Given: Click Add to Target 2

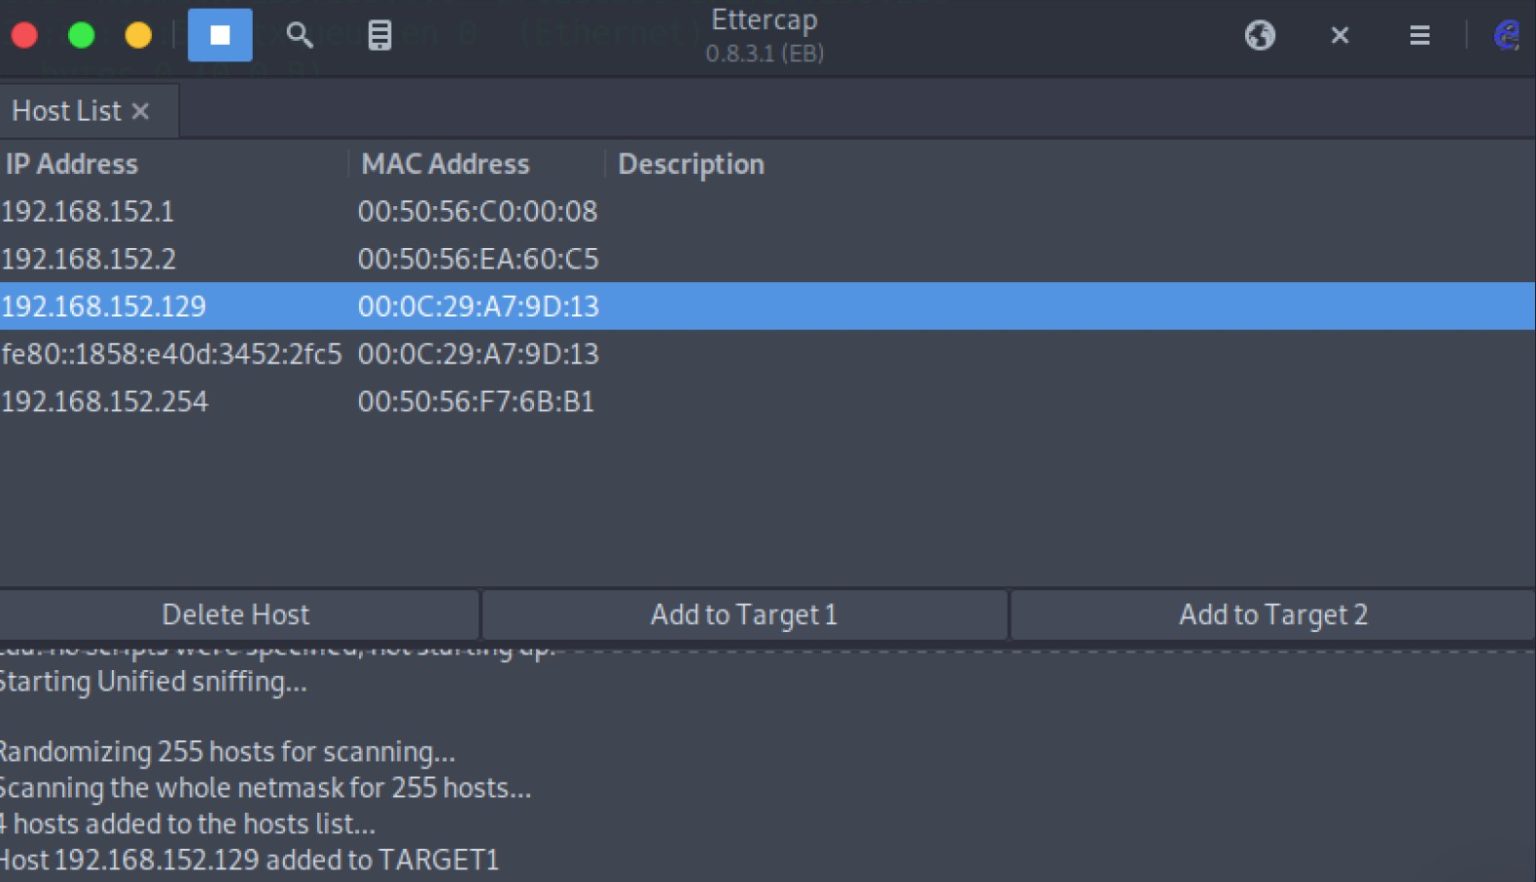Looking at the screenshot, I should [1273, 614].
